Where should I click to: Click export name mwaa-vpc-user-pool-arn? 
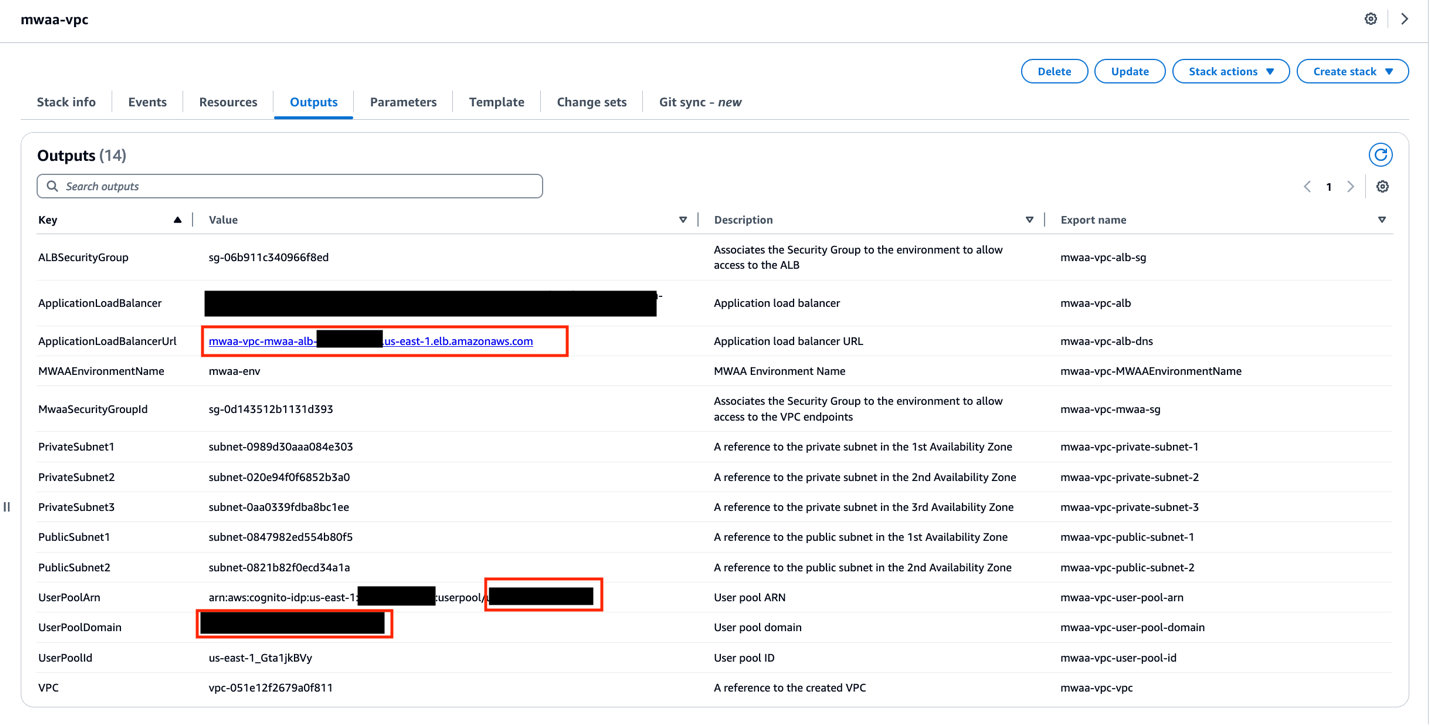[x=1120, y=598]
